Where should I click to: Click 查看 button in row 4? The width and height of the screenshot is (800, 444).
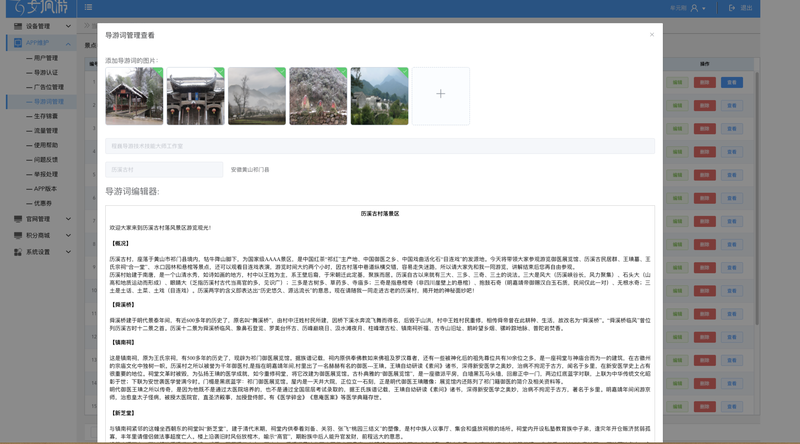(732, 152)
